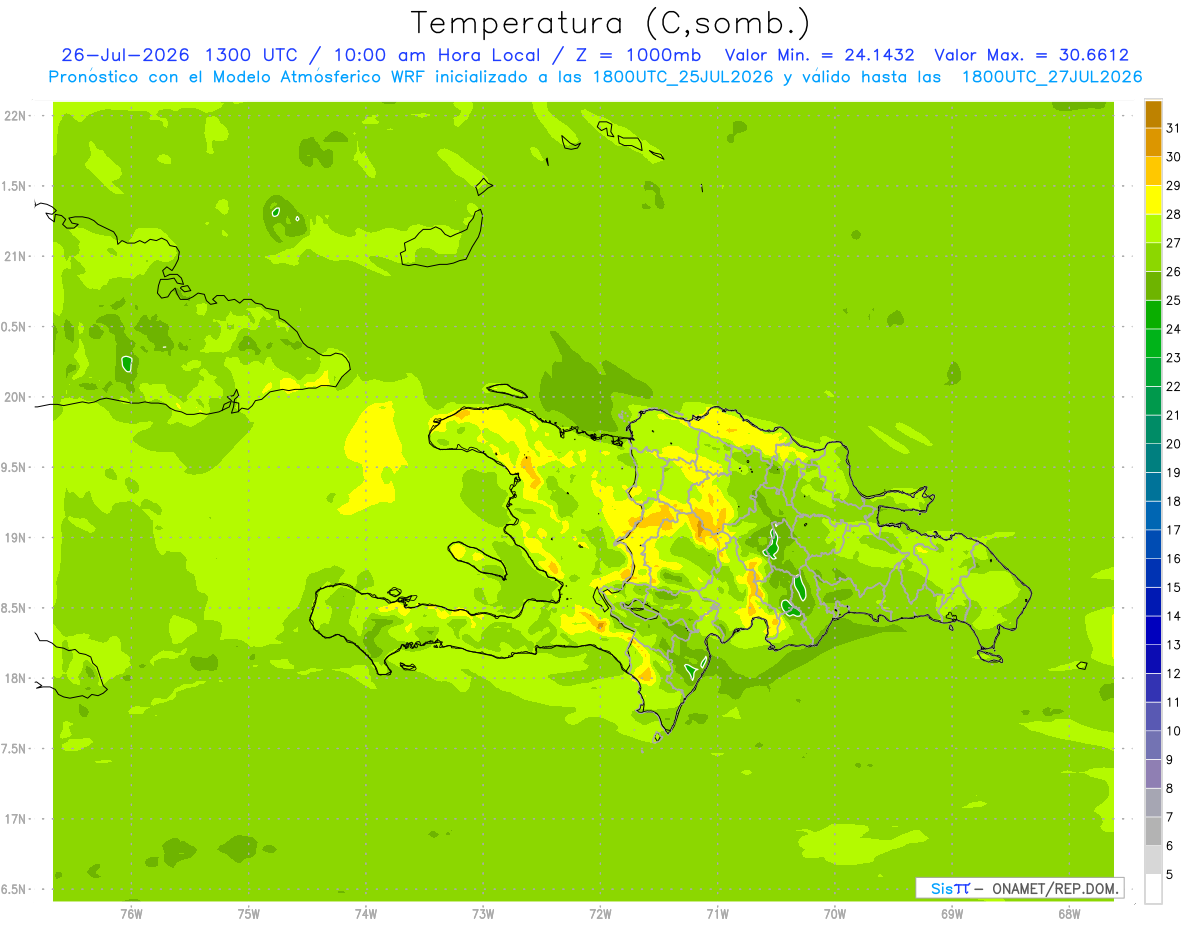Click the legend value 5
The image size is (1200, 927).
coord(1170,874)
